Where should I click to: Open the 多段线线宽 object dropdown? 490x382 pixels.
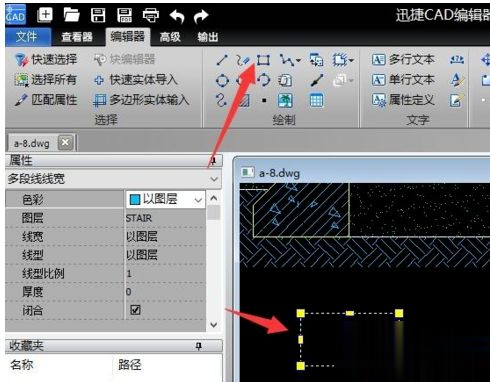pyautogui.click(x=214, y=179)
